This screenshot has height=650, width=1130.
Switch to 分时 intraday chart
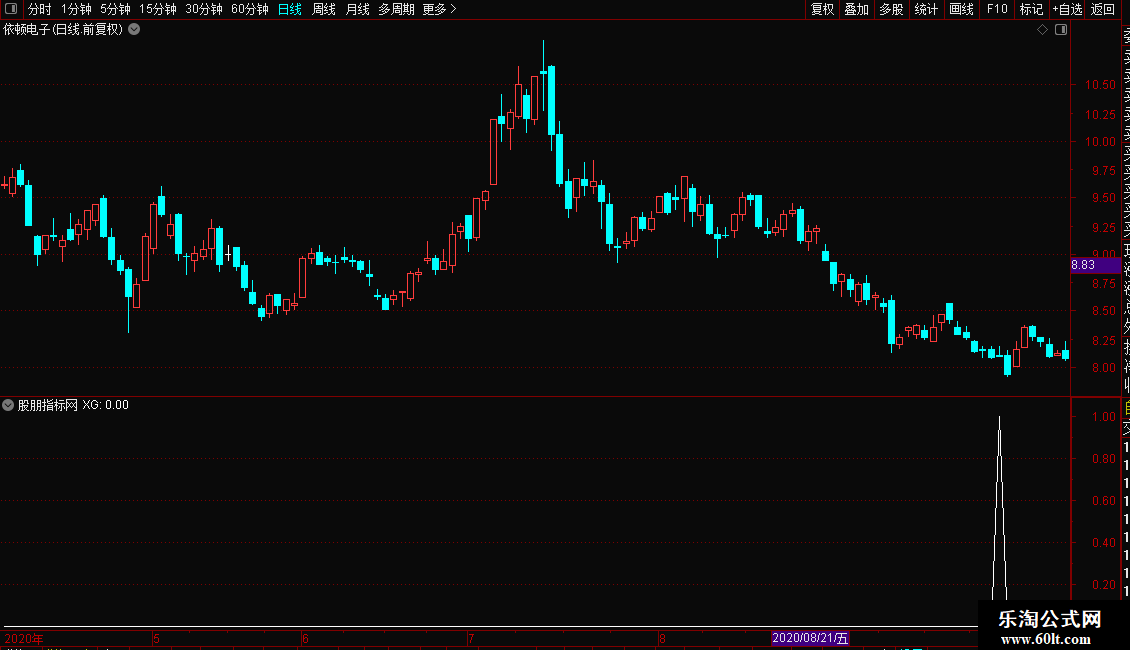pos(40,9)
